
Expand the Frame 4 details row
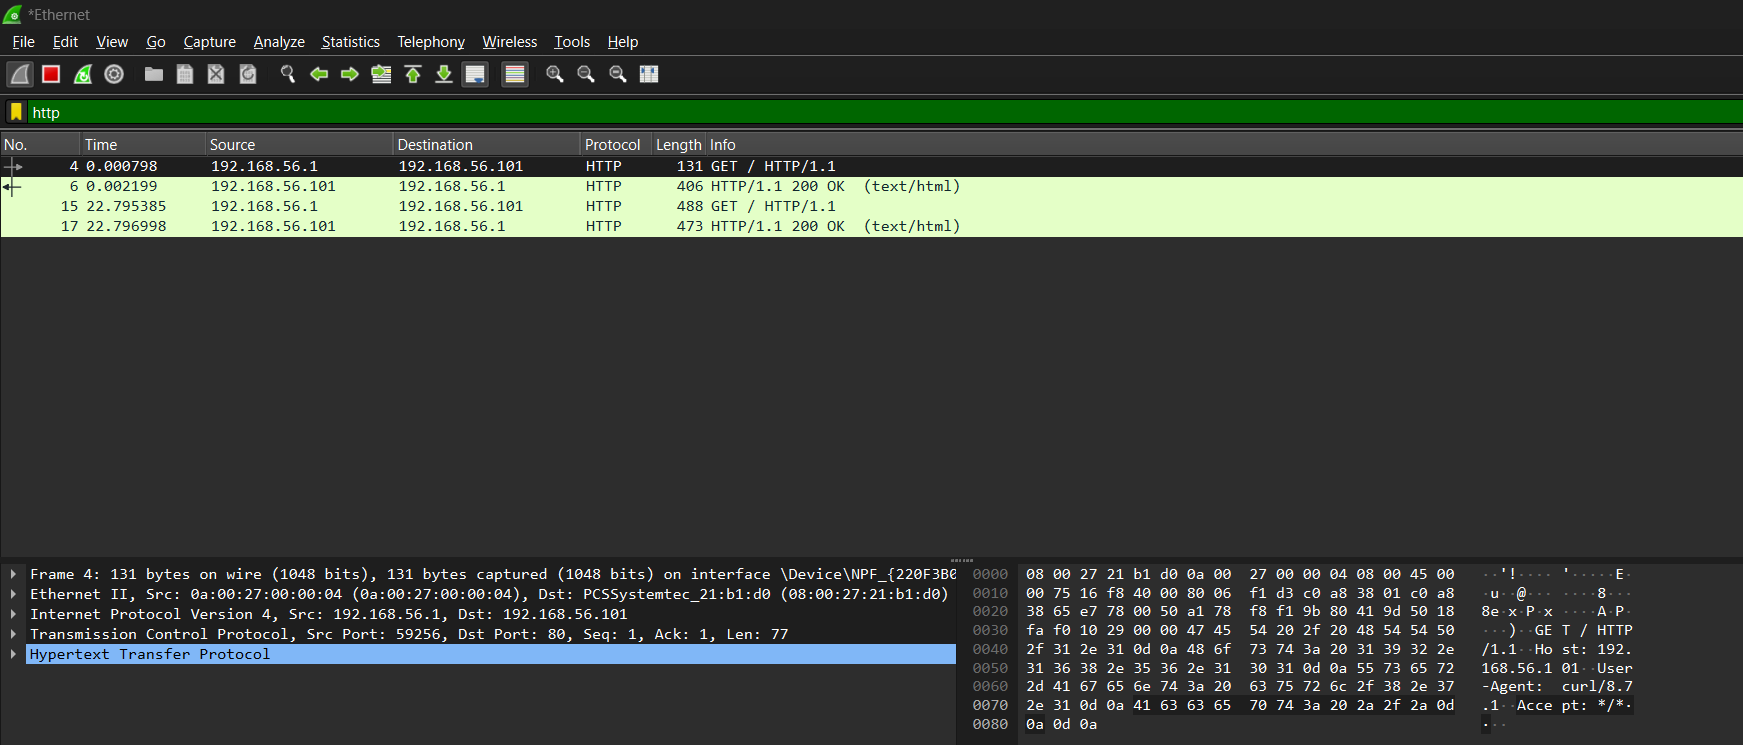(x=13, y=574)
